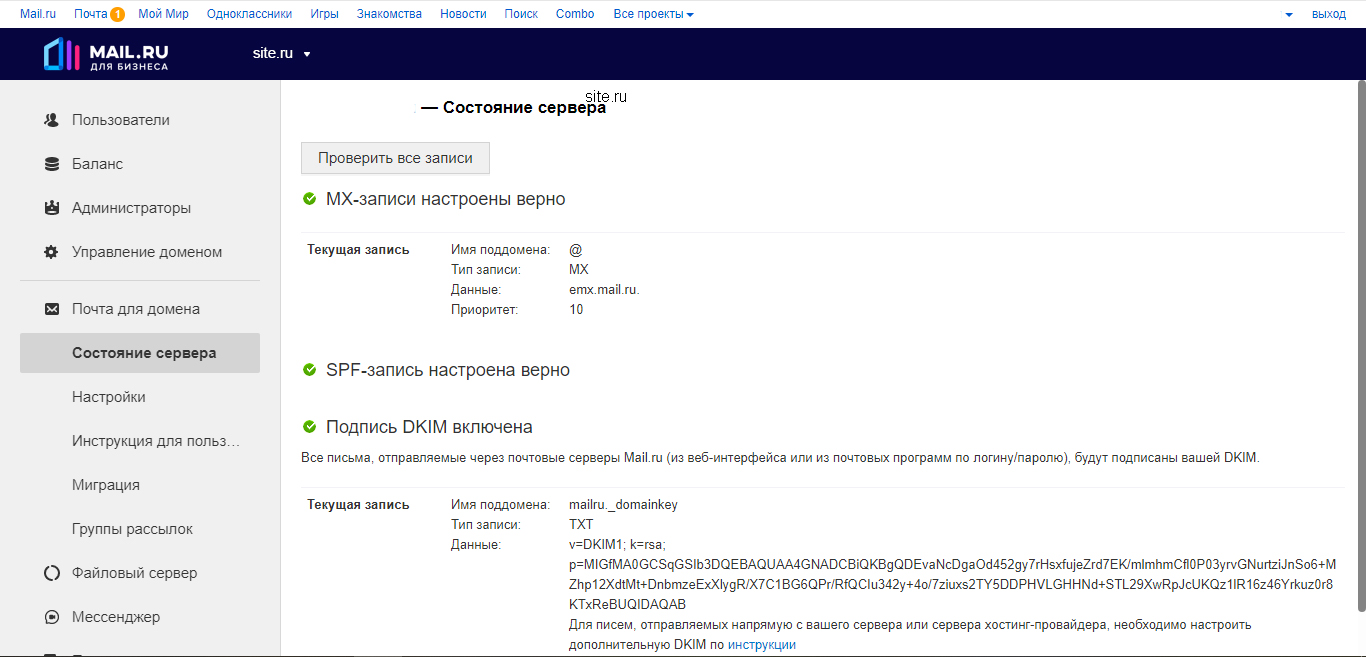
Task: Open Мой Мир link in top bar
Action: (x=164, y=14)
